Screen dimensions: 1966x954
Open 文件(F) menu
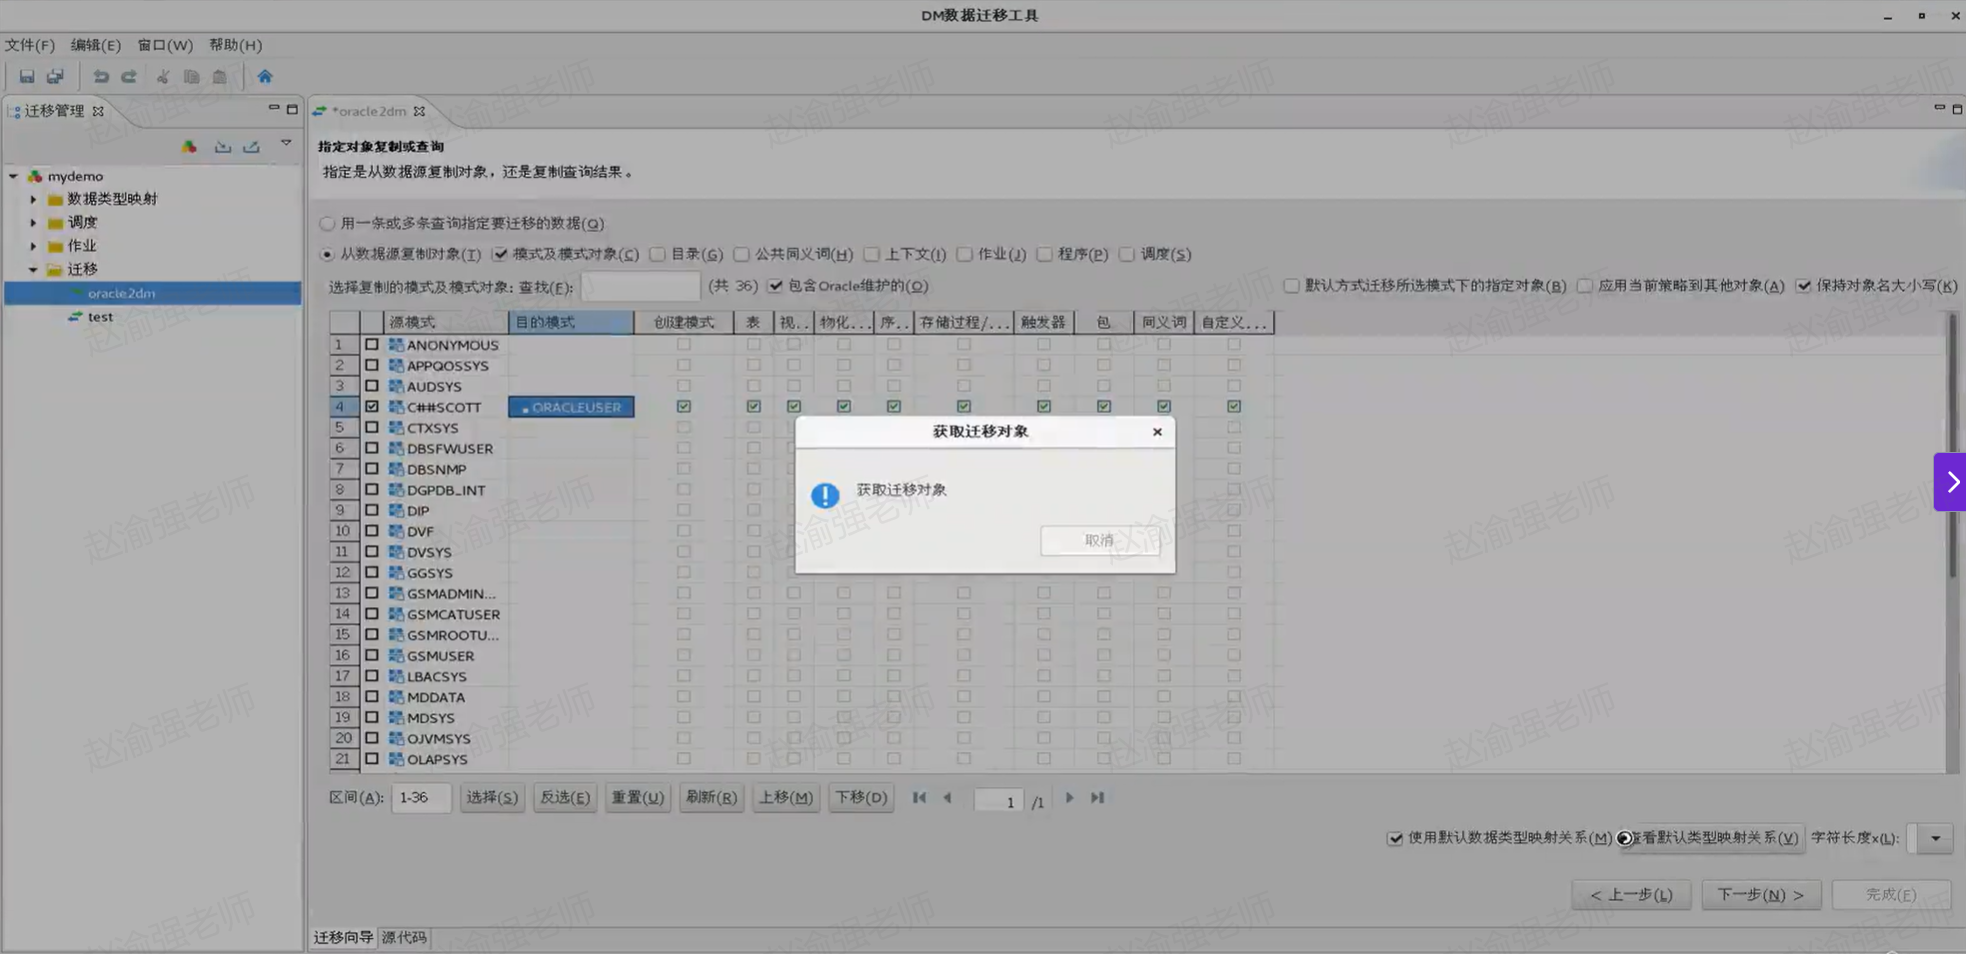[x=29, y=45]
